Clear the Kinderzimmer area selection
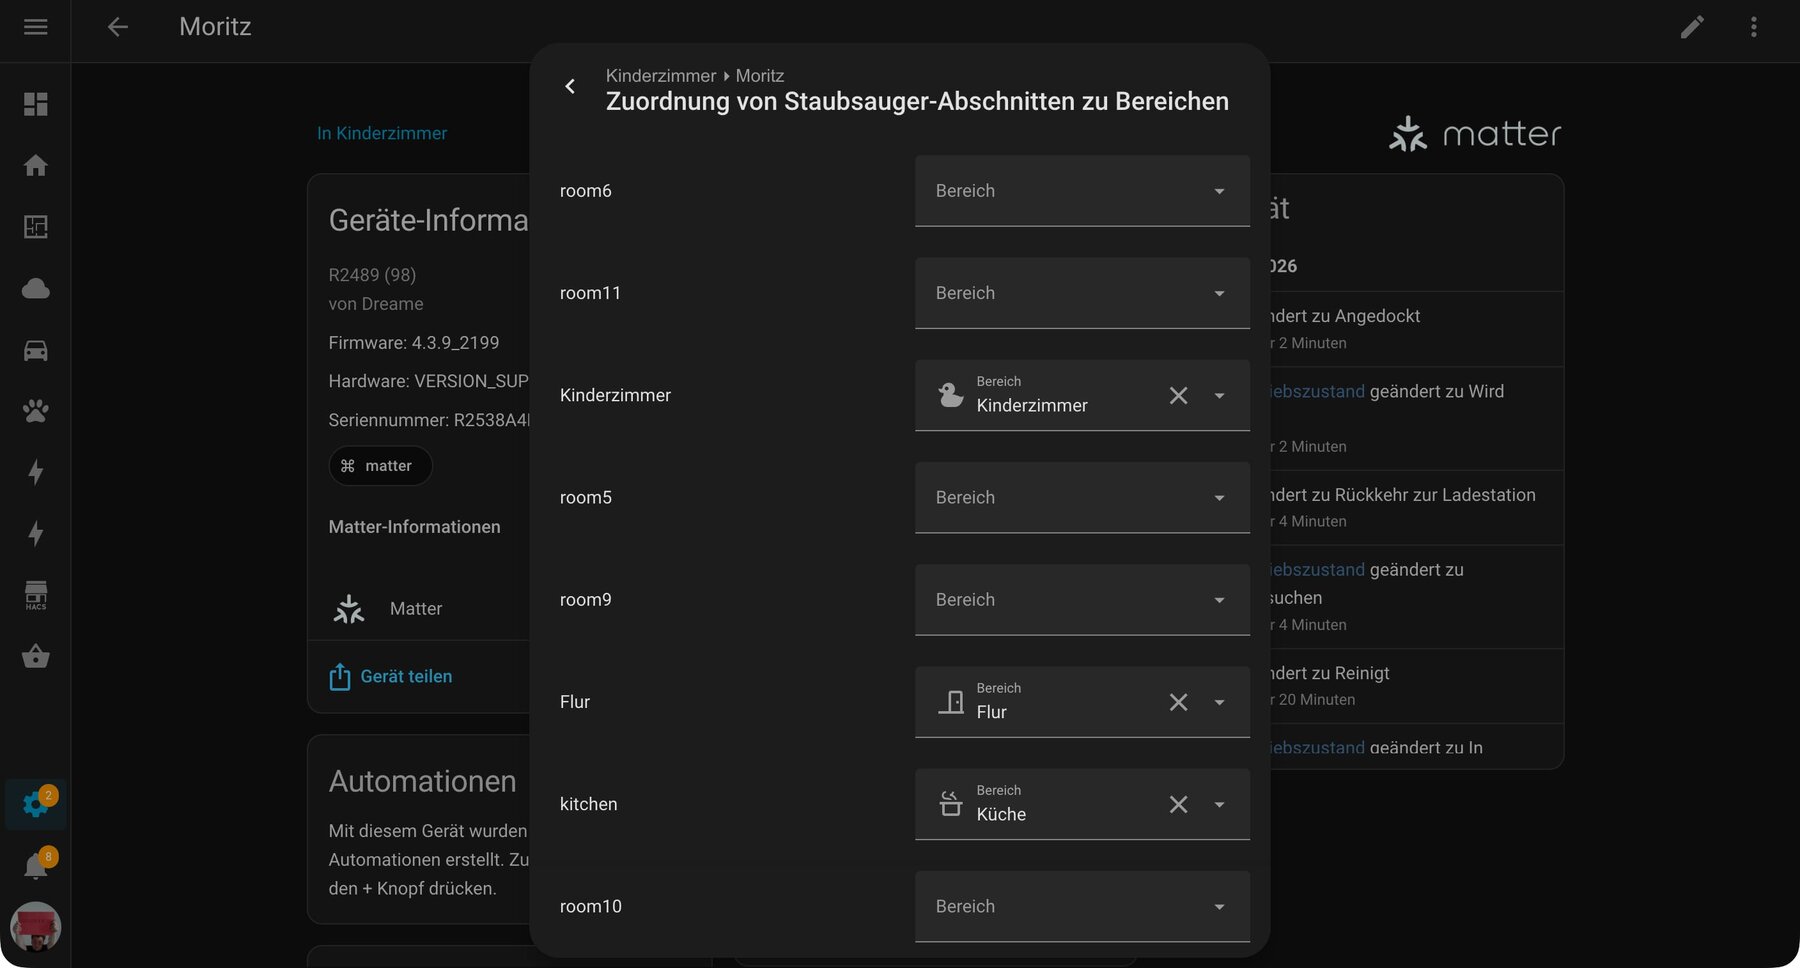 (x=1178, y=396)
